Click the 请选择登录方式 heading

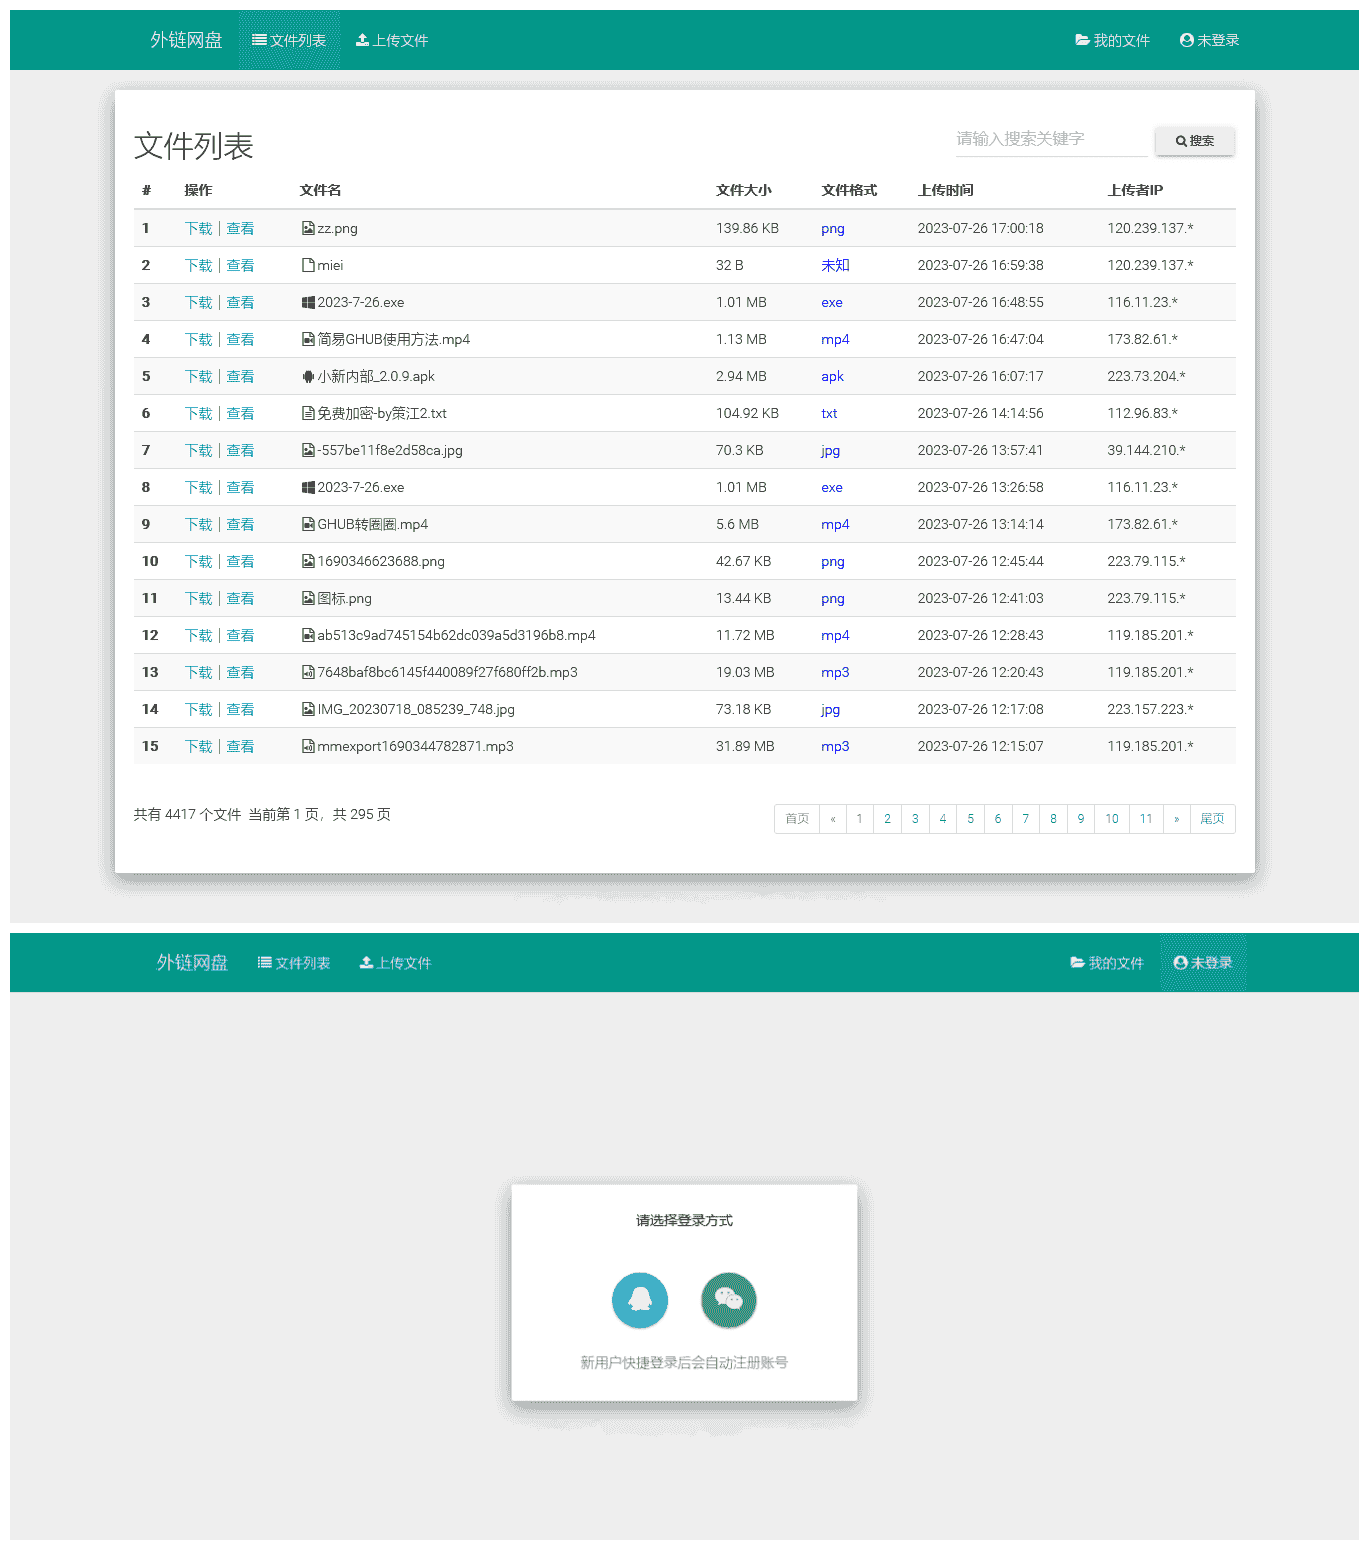point(684,1220)
